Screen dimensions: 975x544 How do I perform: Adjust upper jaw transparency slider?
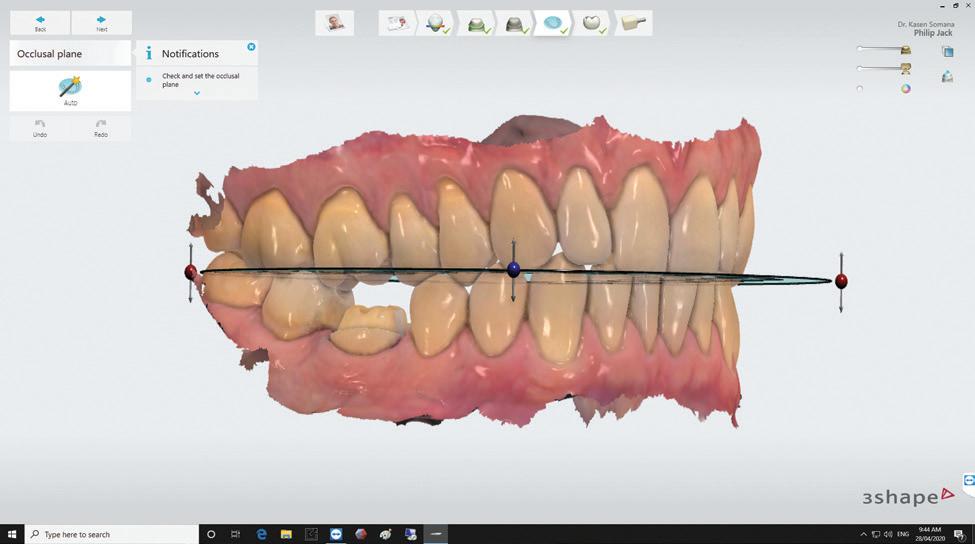click(880, 48)
